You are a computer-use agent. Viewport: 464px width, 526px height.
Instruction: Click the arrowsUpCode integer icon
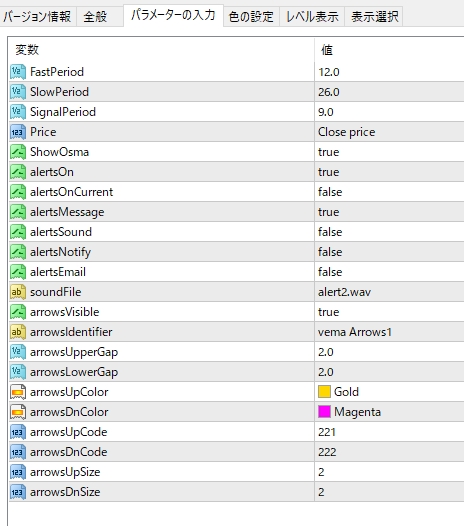17,432
